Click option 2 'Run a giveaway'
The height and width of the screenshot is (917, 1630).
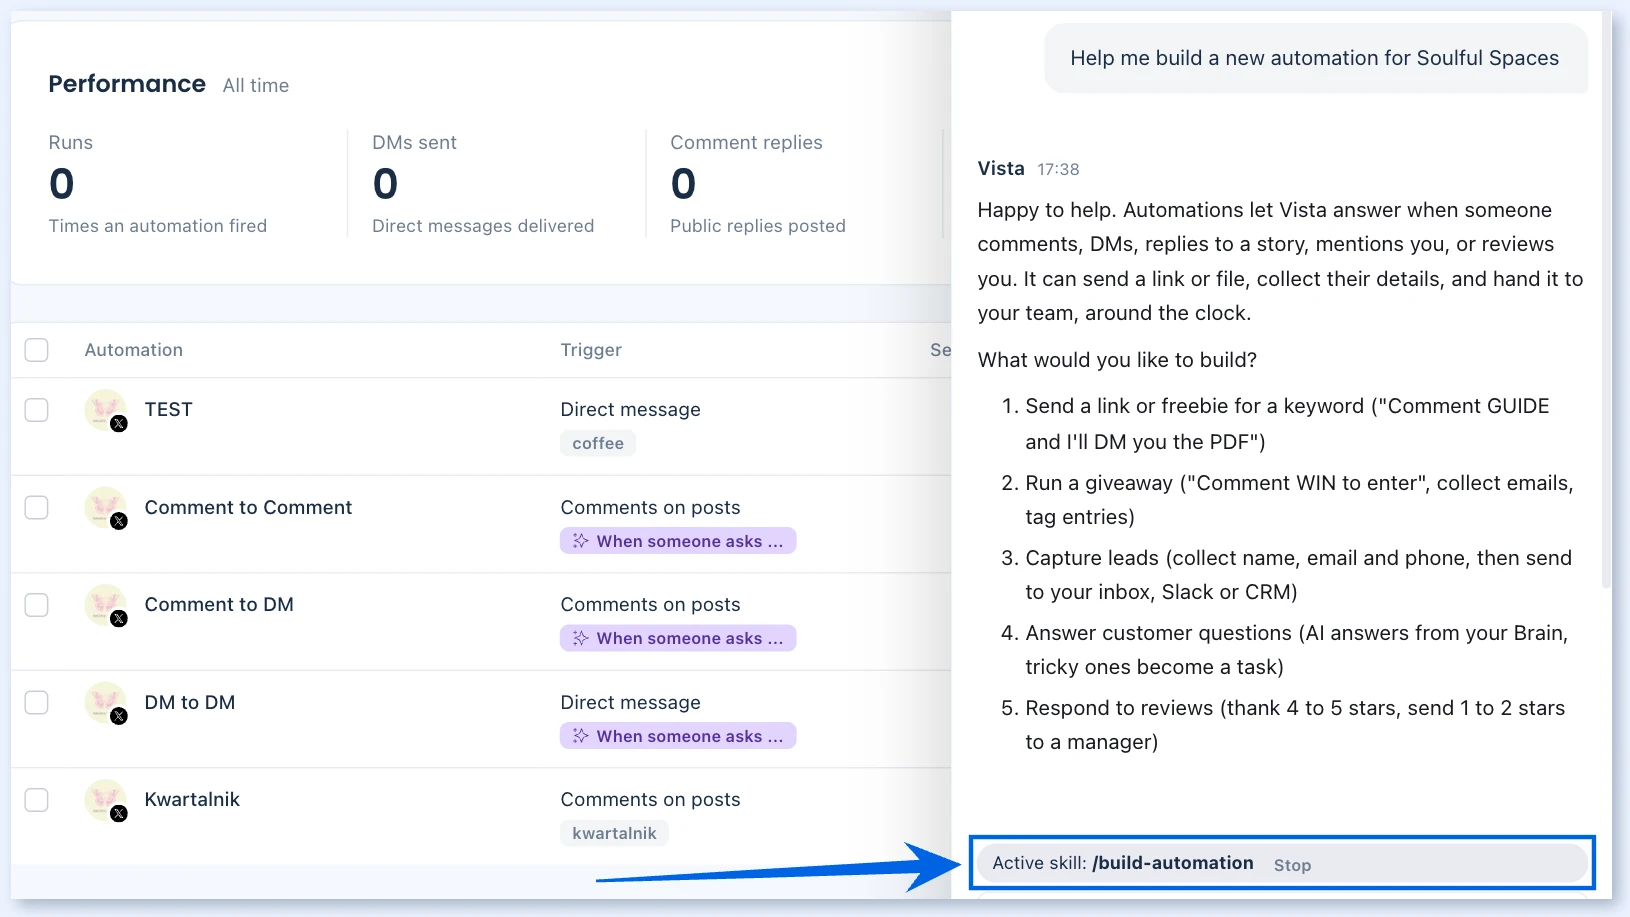click(x=1299, y=500)
